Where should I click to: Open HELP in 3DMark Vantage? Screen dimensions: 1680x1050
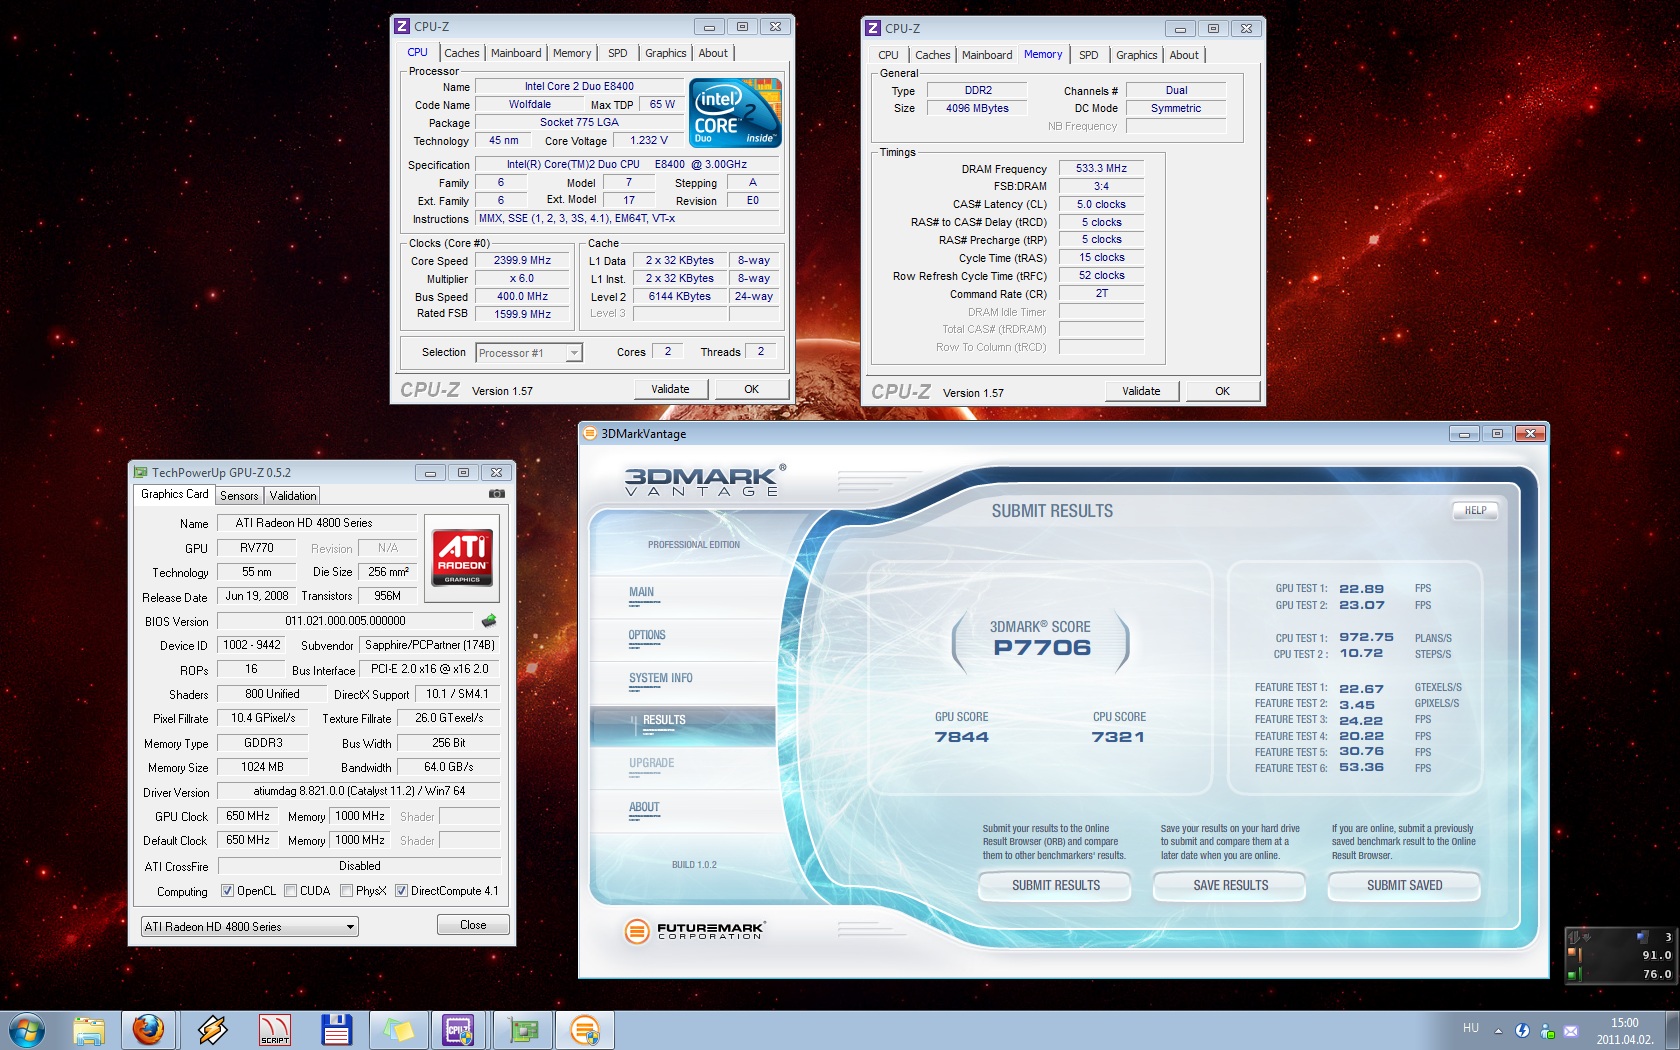click(x=1475, y=511)
